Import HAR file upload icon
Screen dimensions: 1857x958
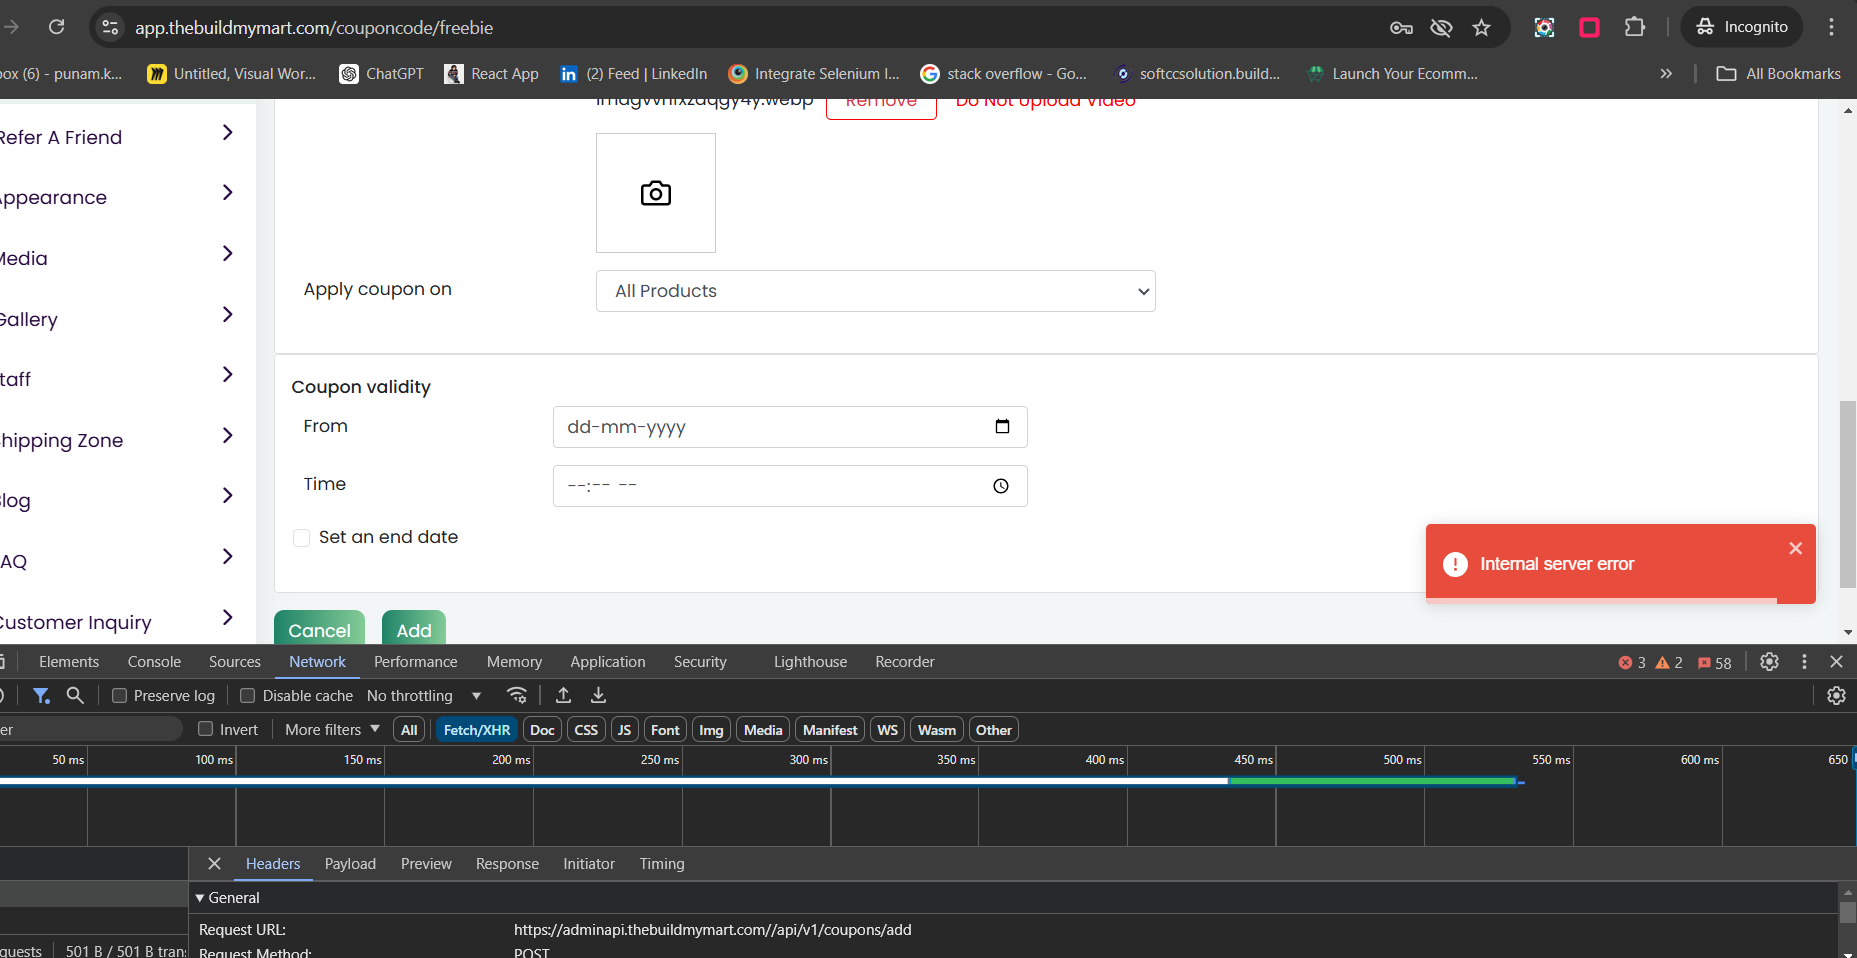click(x=564, y=695)
